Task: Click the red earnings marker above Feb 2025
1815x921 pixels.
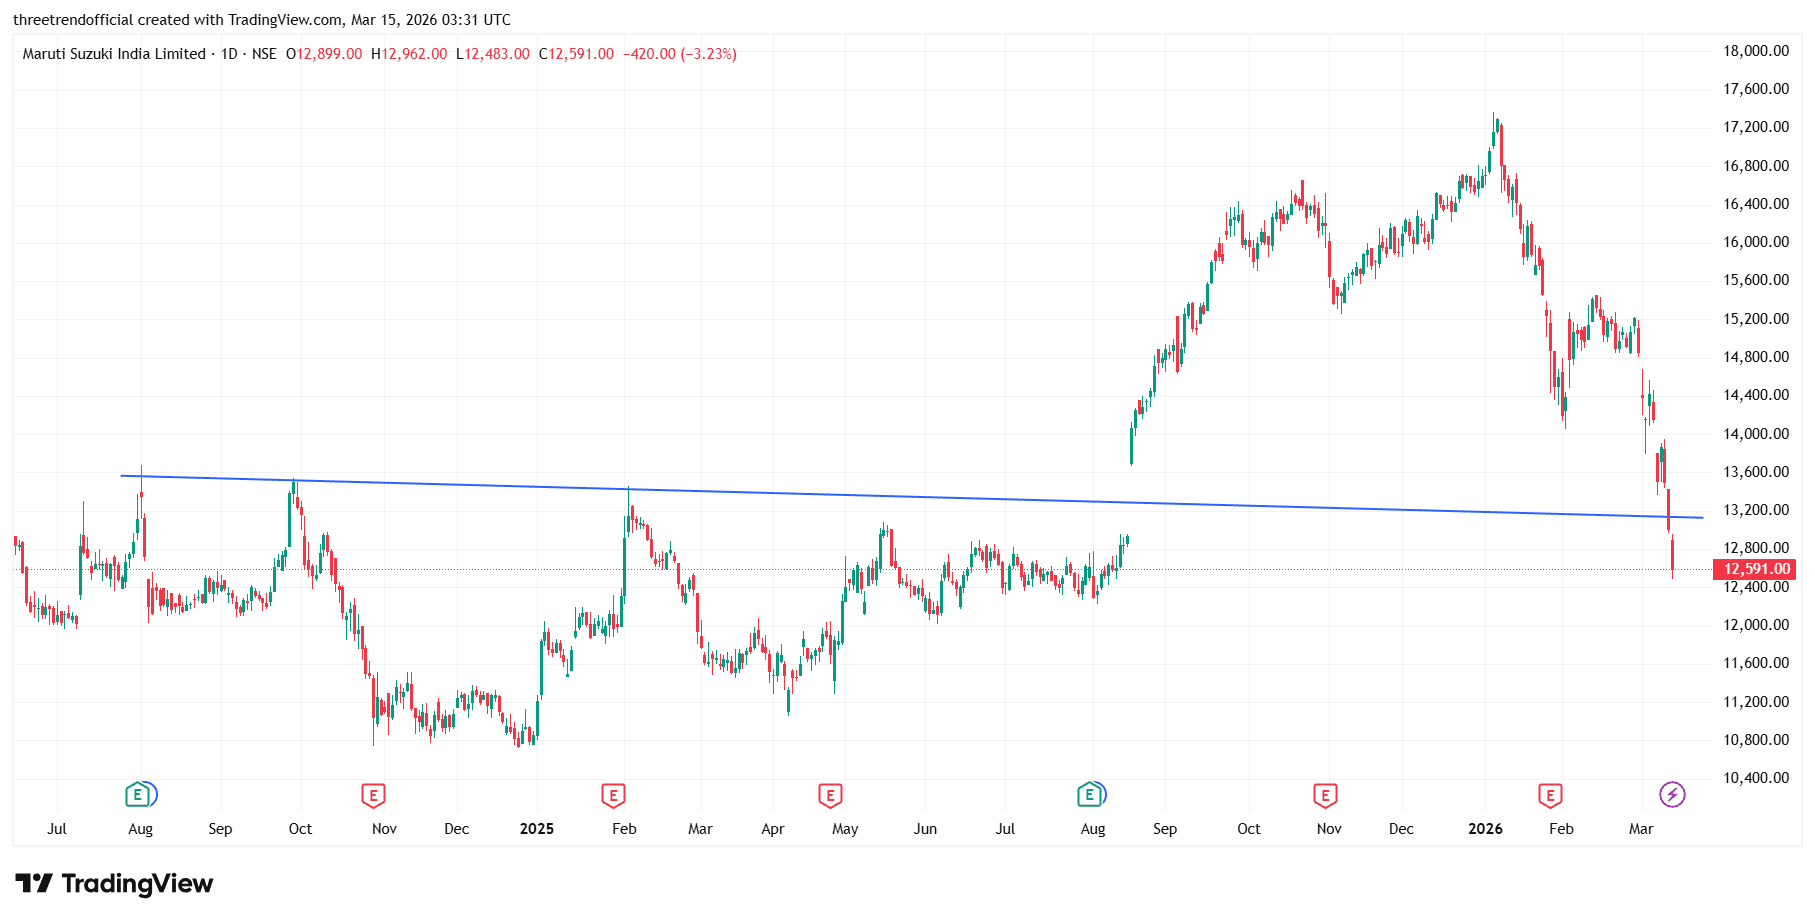Action: (x=613, y=796)
